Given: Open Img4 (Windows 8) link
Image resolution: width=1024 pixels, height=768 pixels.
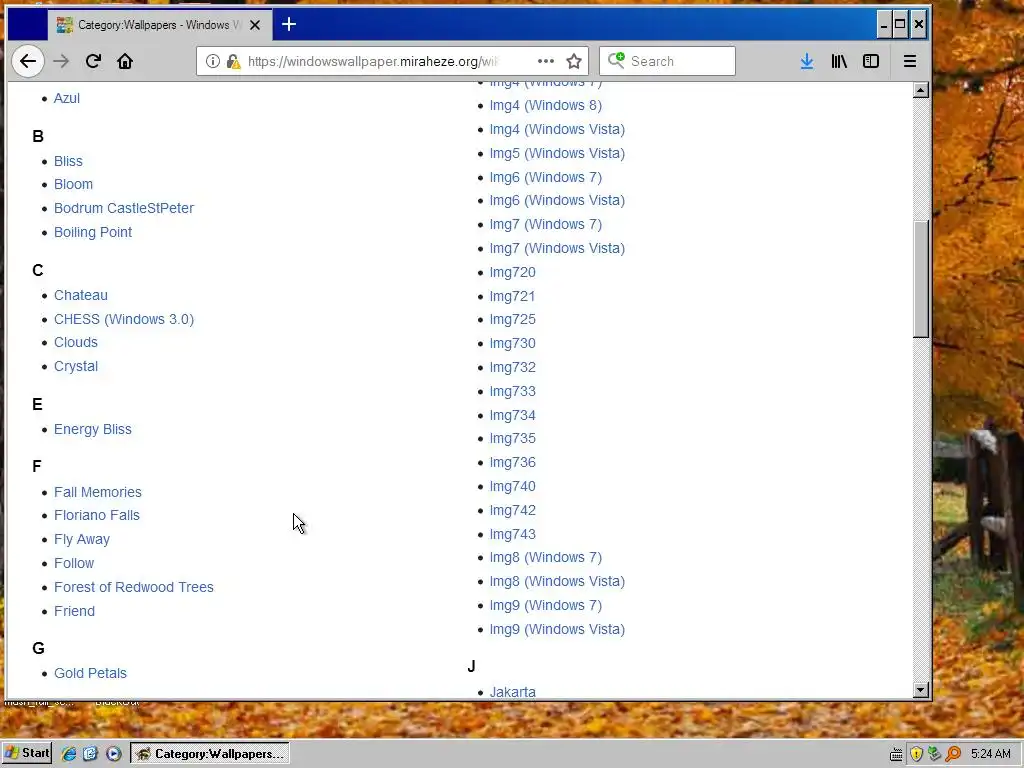Looking at the screenshot, I should point(545,106).
